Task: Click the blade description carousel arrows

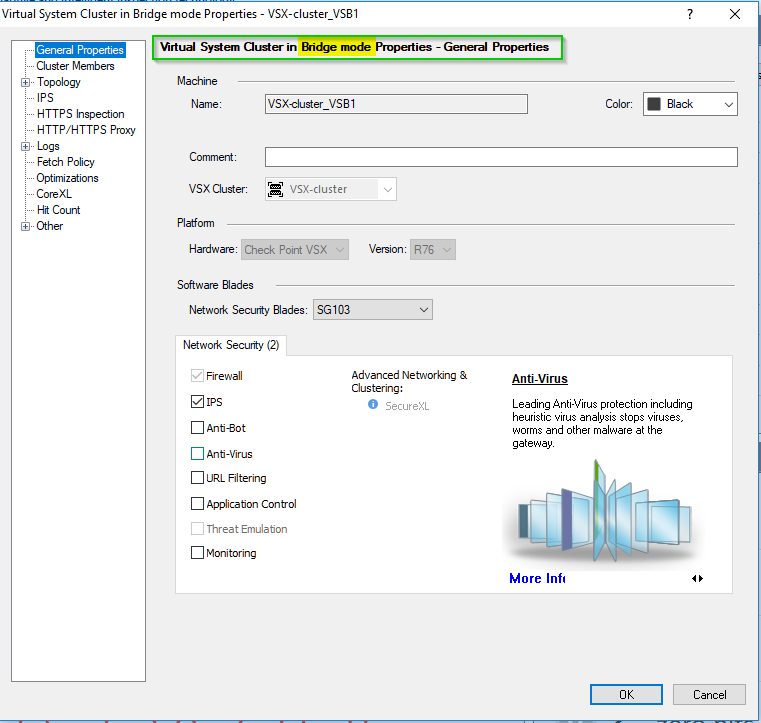Action: [697, 578]
